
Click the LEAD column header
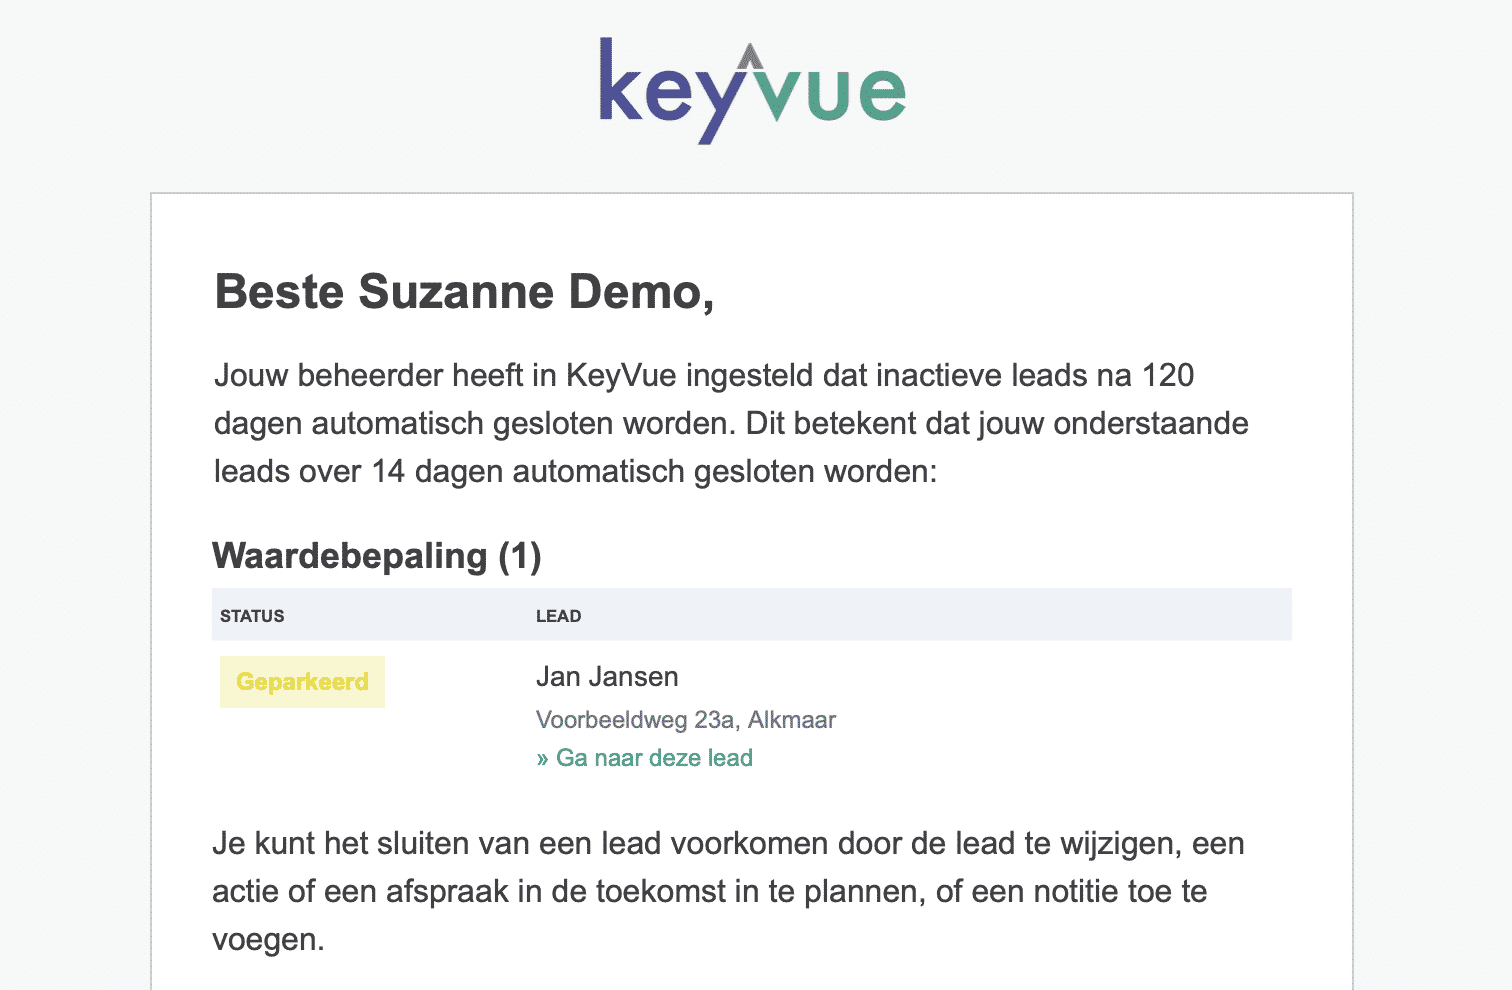coord(558,616)
